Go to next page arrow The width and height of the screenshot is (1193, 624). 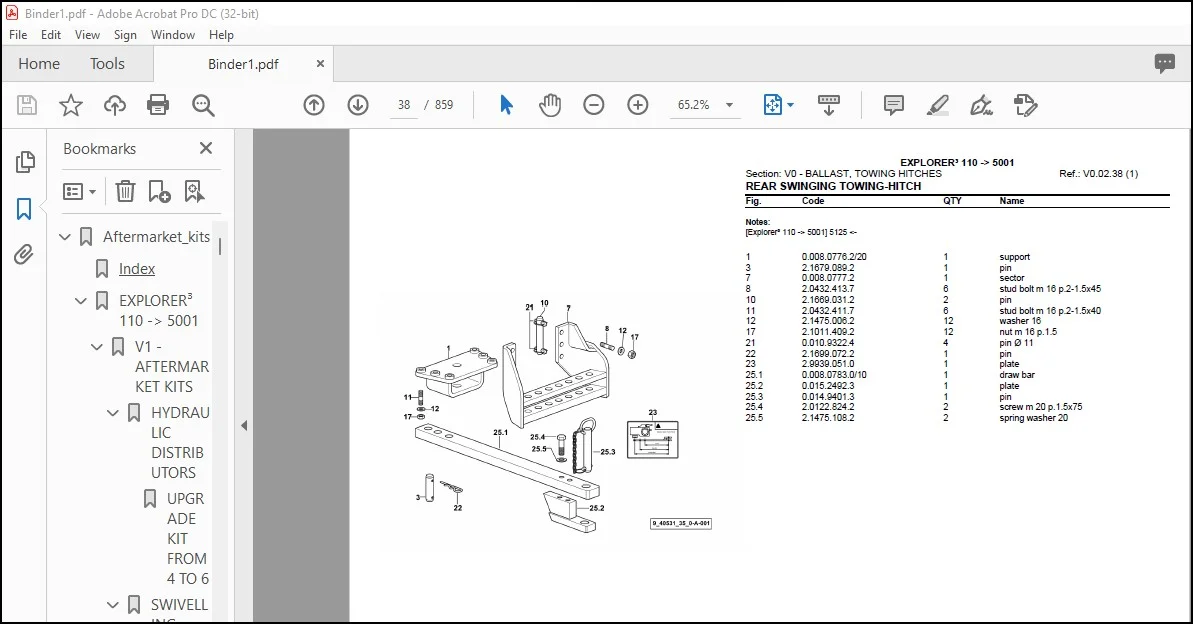(358, 105)
